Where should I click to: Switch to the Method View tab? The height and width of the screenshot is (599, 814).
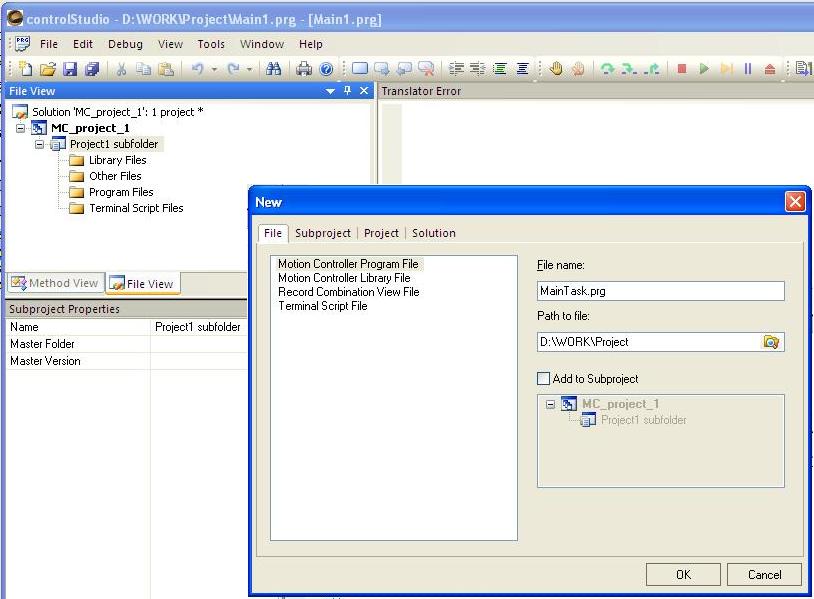click(55, 283)
